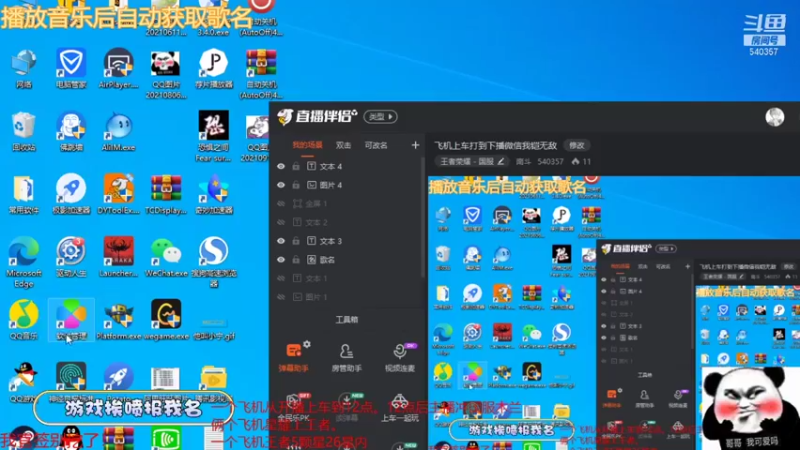Select the Launcher... desktop icon
This screenshot has width=800, height=450.
coord(118,258)
